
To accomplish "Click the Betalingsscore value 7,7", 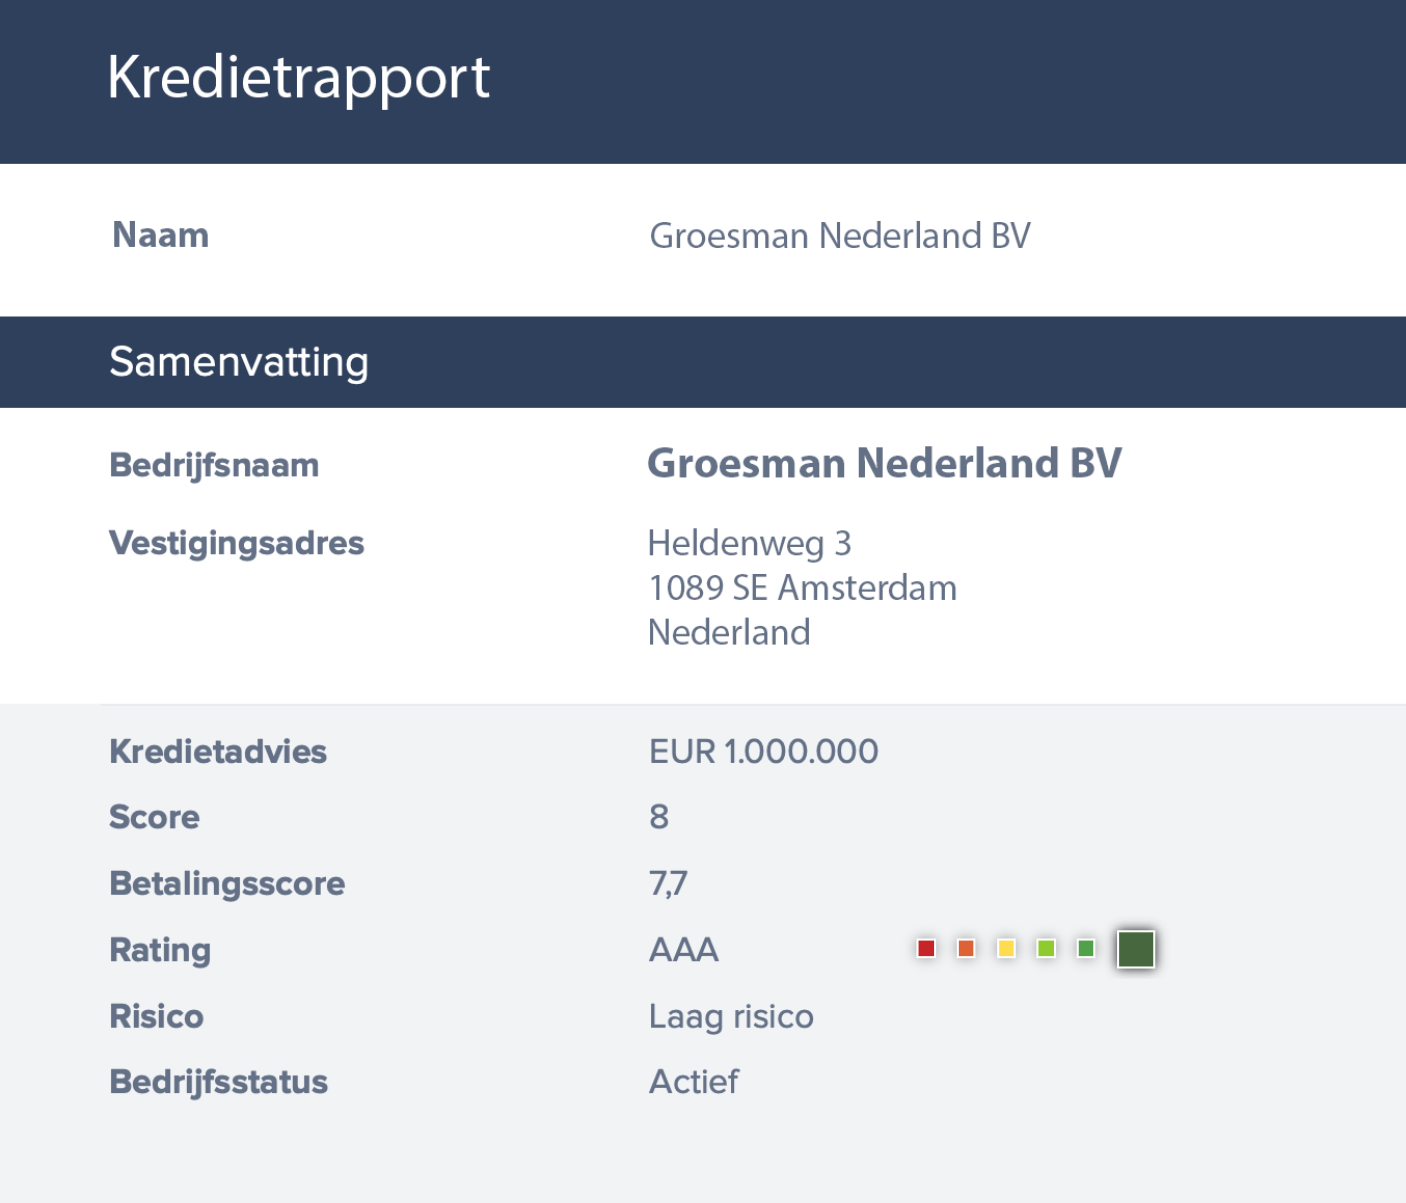I will point(668,884).
